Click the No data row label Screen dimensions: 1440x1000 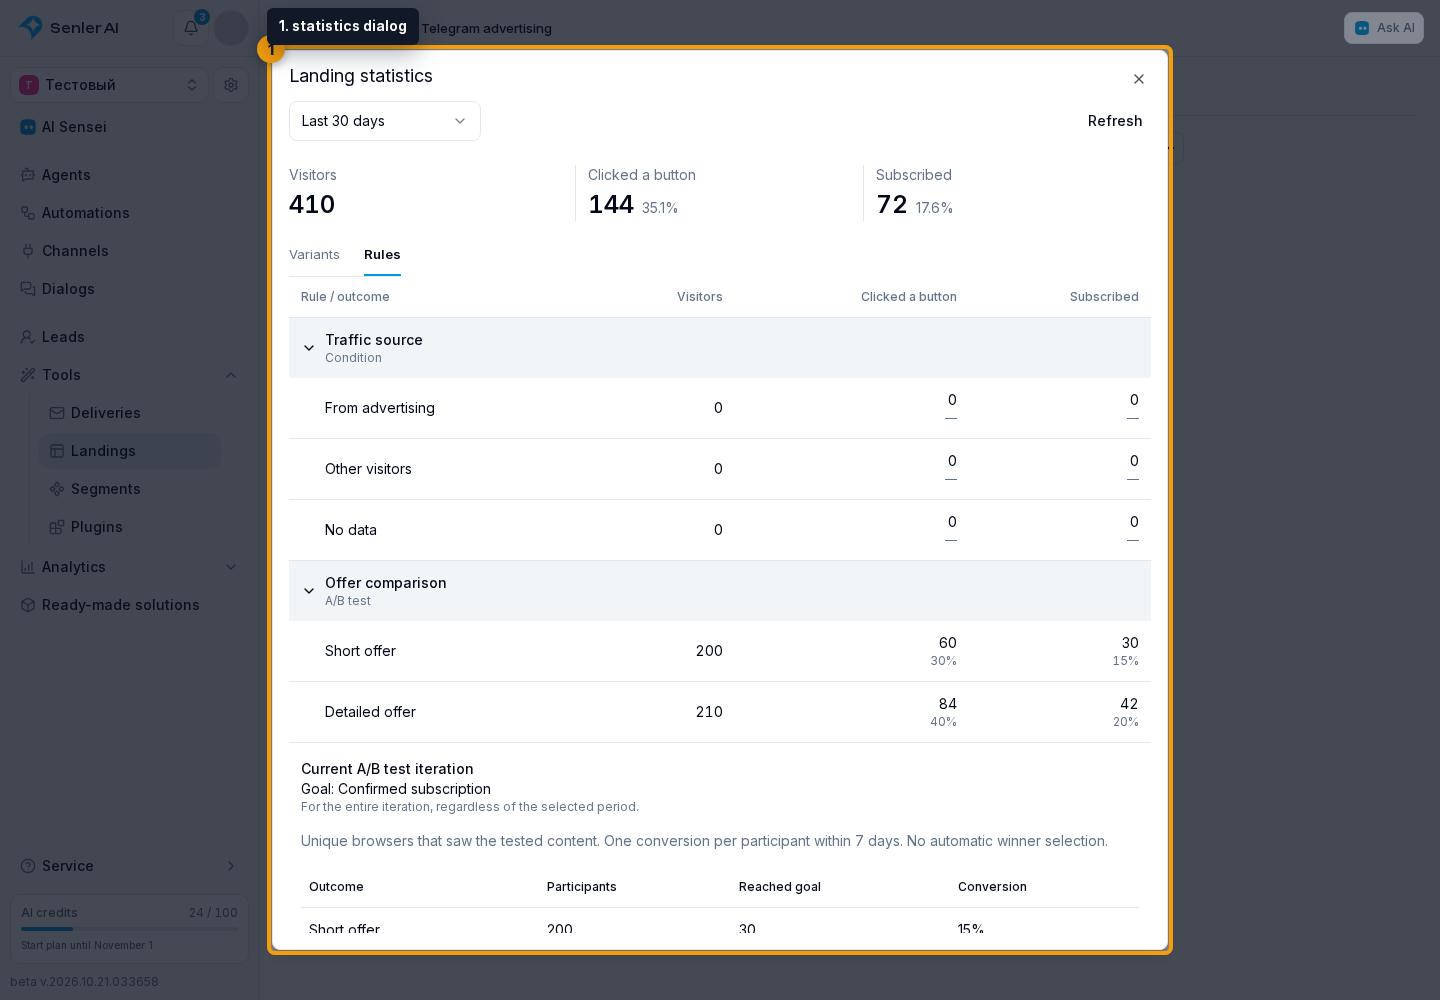coord(351,530)
